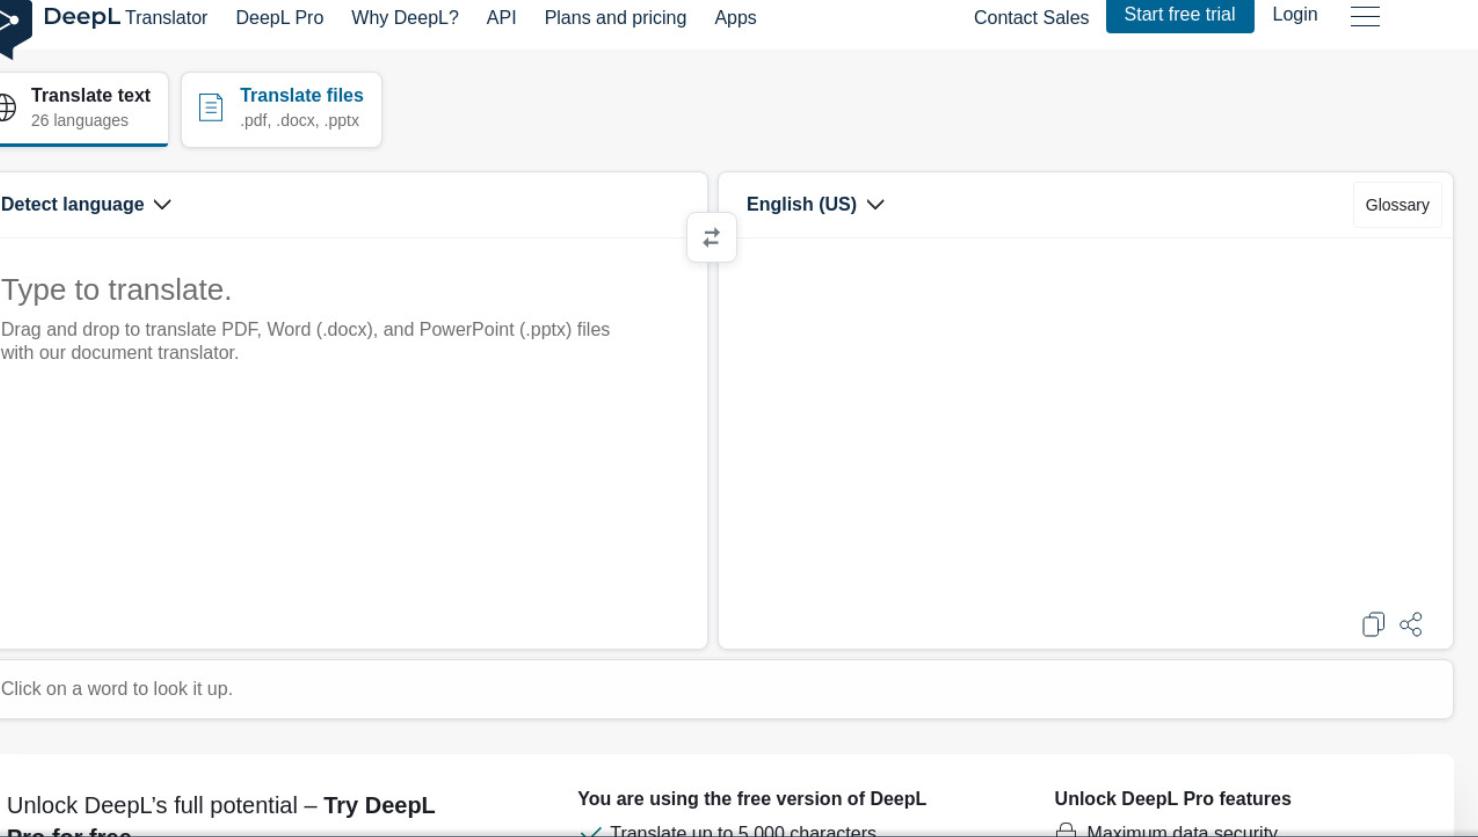Open the Glossary button

click(x=1397, y=205)
